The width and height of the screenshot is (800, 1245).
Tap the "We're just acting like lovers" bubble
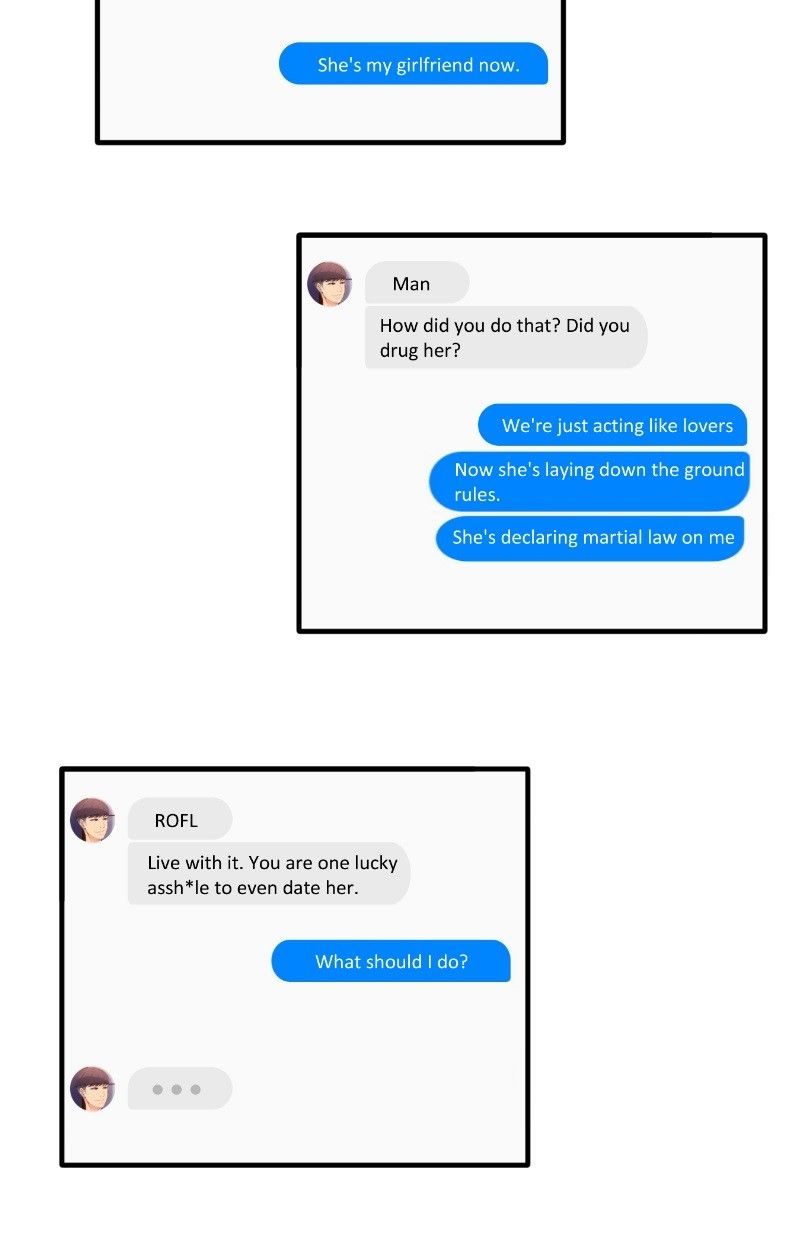click(x=613, y=425)
